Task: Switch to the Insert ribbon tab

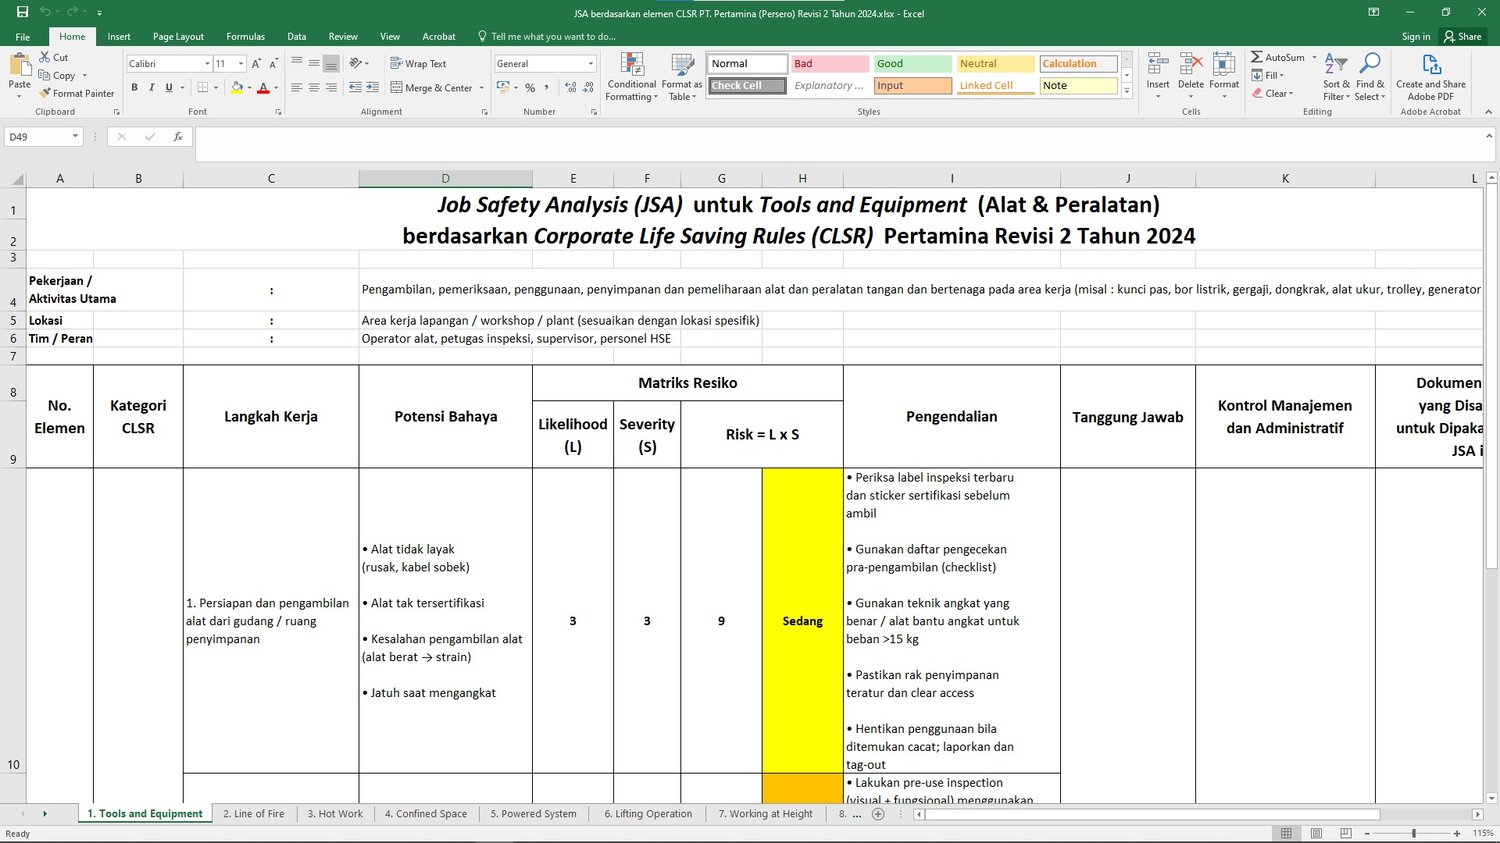Action: click(119, 36)
